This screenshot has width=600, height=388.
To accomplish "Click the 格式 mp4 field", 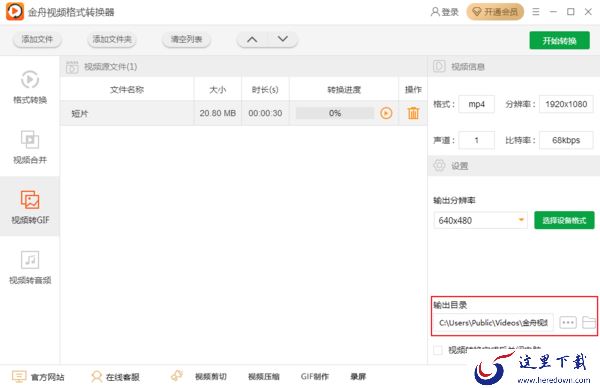I will (x=476, y=104).
